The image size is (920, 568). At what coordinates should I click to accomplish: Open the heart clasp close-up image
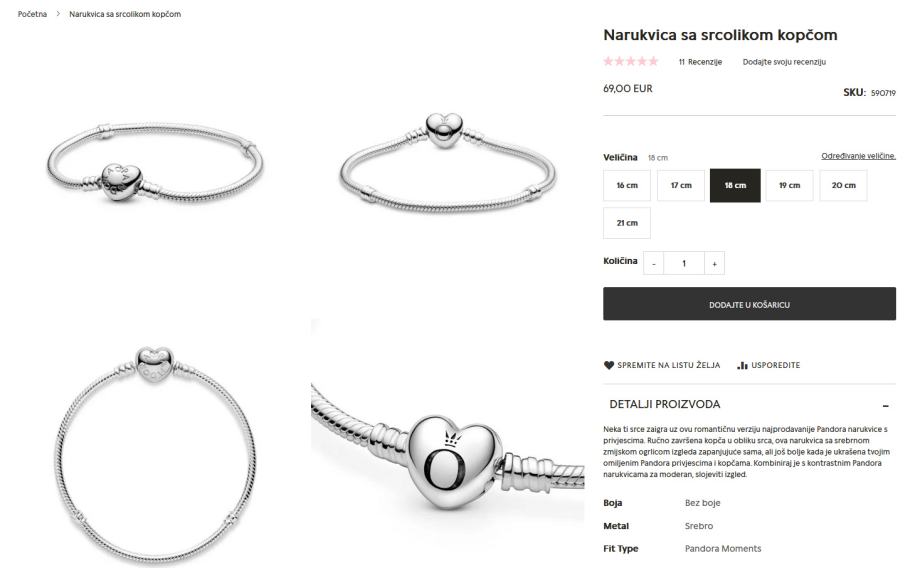[448, 444]
